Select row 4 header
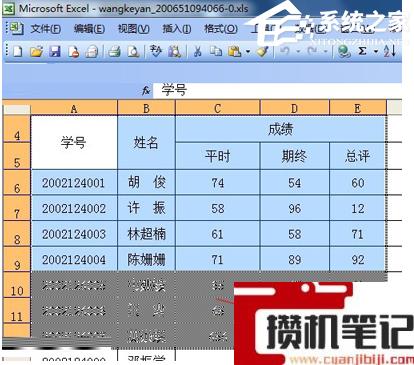 17,129
